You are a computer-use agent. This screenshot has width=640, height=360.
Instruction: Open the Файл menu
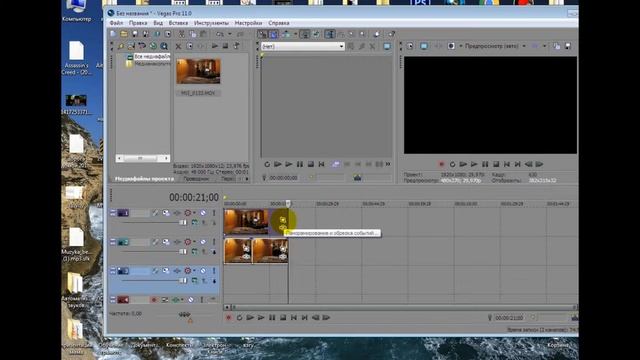coord(116,23)
